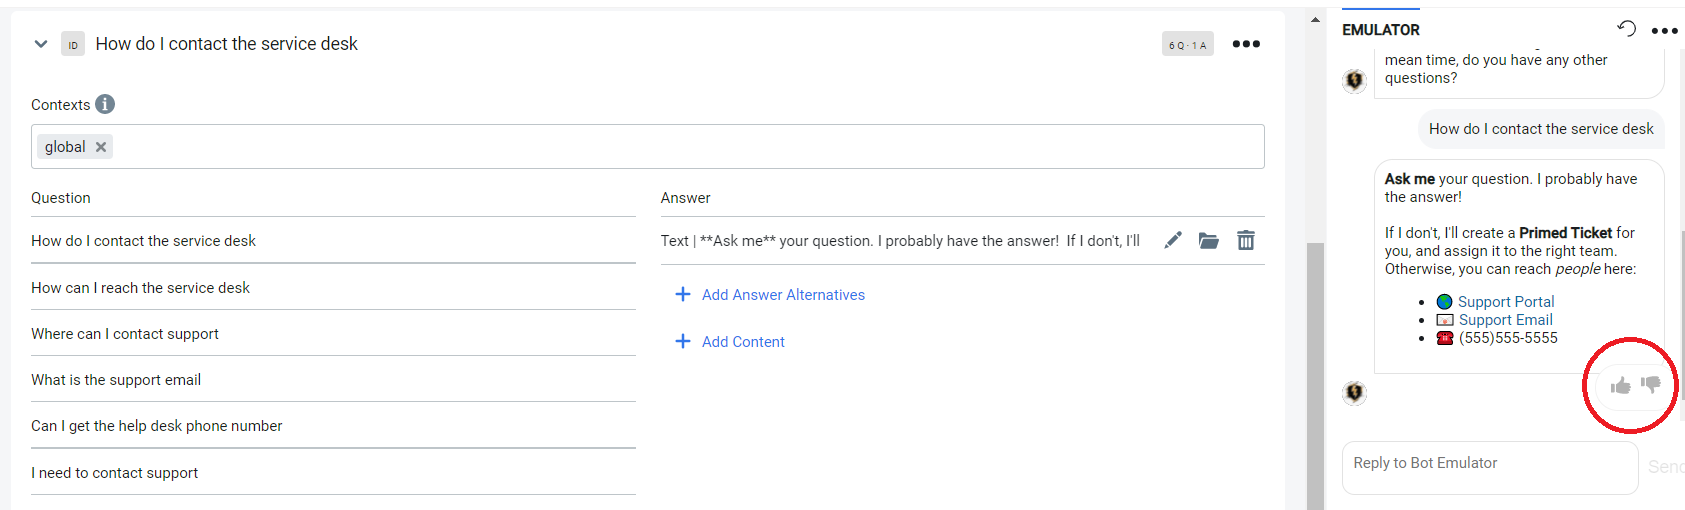
Task: Click the Contexts tag input box
Action: click(x=680, y=147)
